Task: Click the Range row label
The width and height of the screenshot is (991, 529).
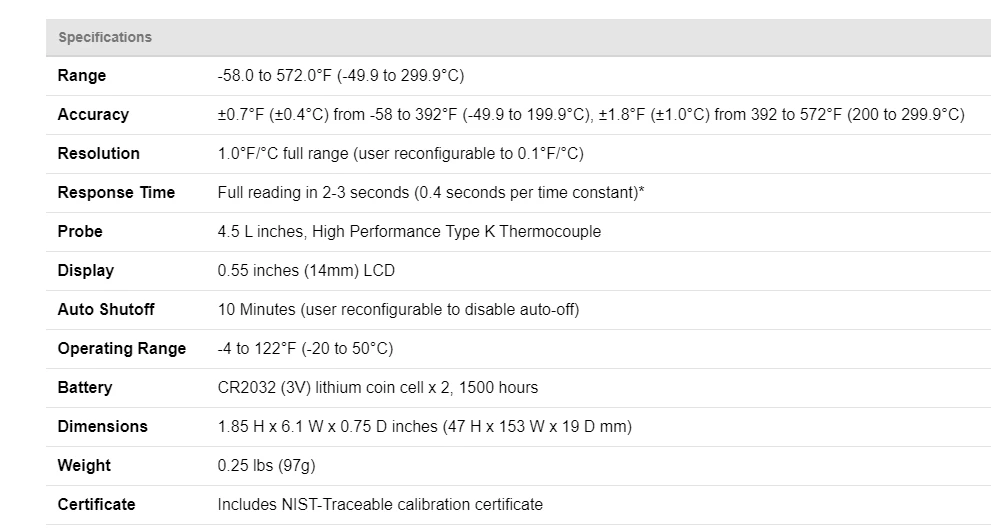Action: click(82, 76)
